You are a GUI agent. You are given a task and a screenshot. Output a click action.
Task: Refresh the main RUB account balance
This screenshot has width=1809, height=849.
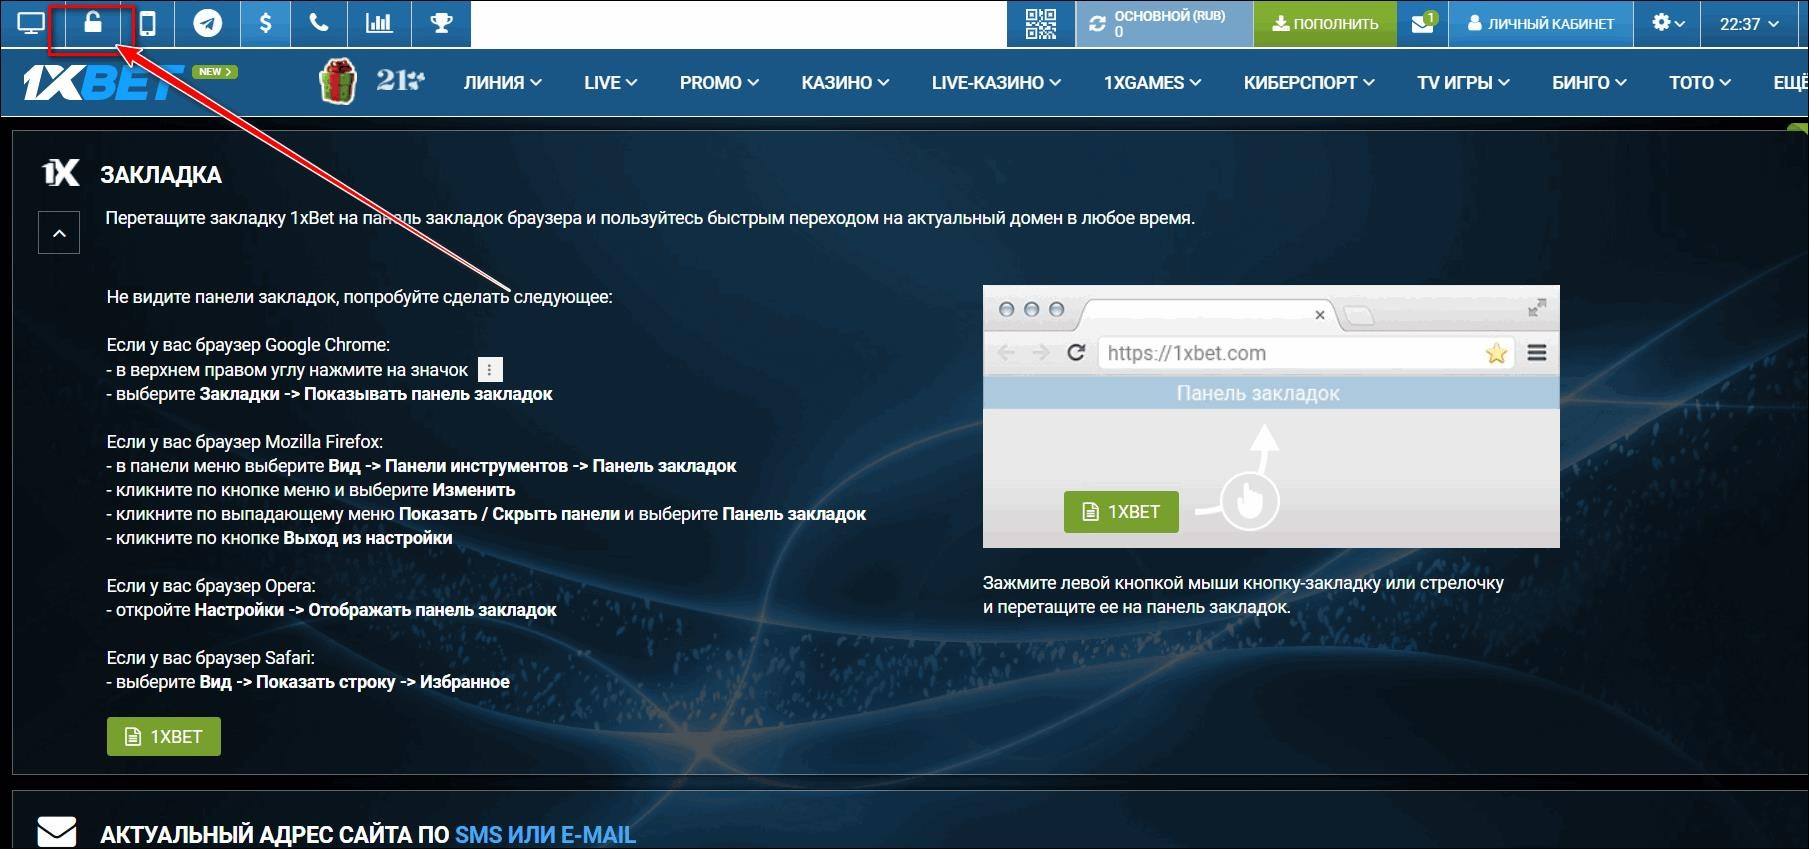pos(1098,24)
